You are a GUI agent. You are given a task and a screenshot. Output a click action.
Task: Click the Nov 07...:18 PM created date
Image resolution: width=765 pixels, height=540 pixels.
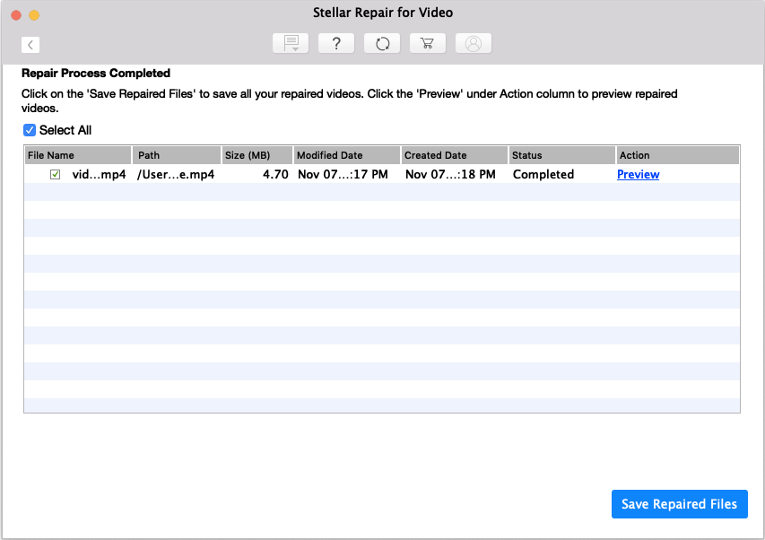click(450, 174)
